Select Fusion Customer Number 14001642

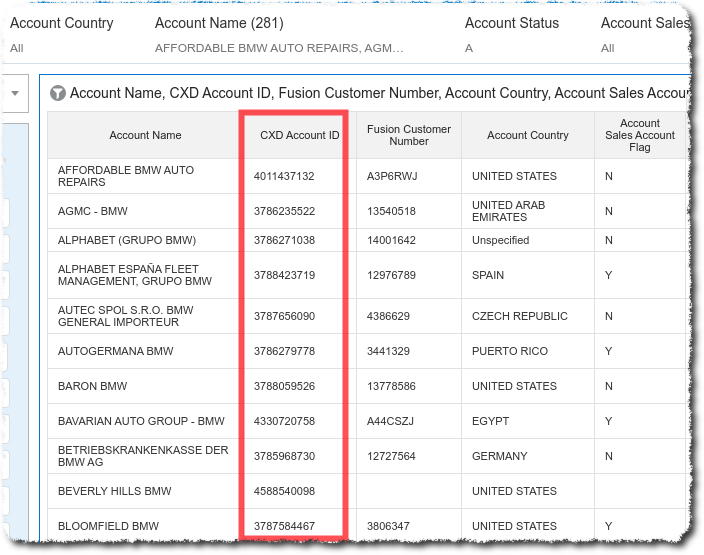(x=391, y=240)
